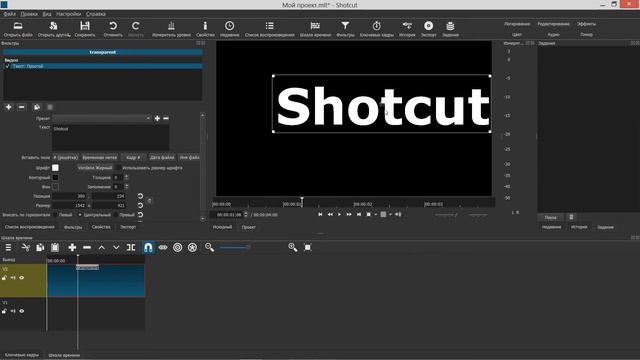Open the Правка menu
The image size is (640, 360).
(x=29, y=14)
